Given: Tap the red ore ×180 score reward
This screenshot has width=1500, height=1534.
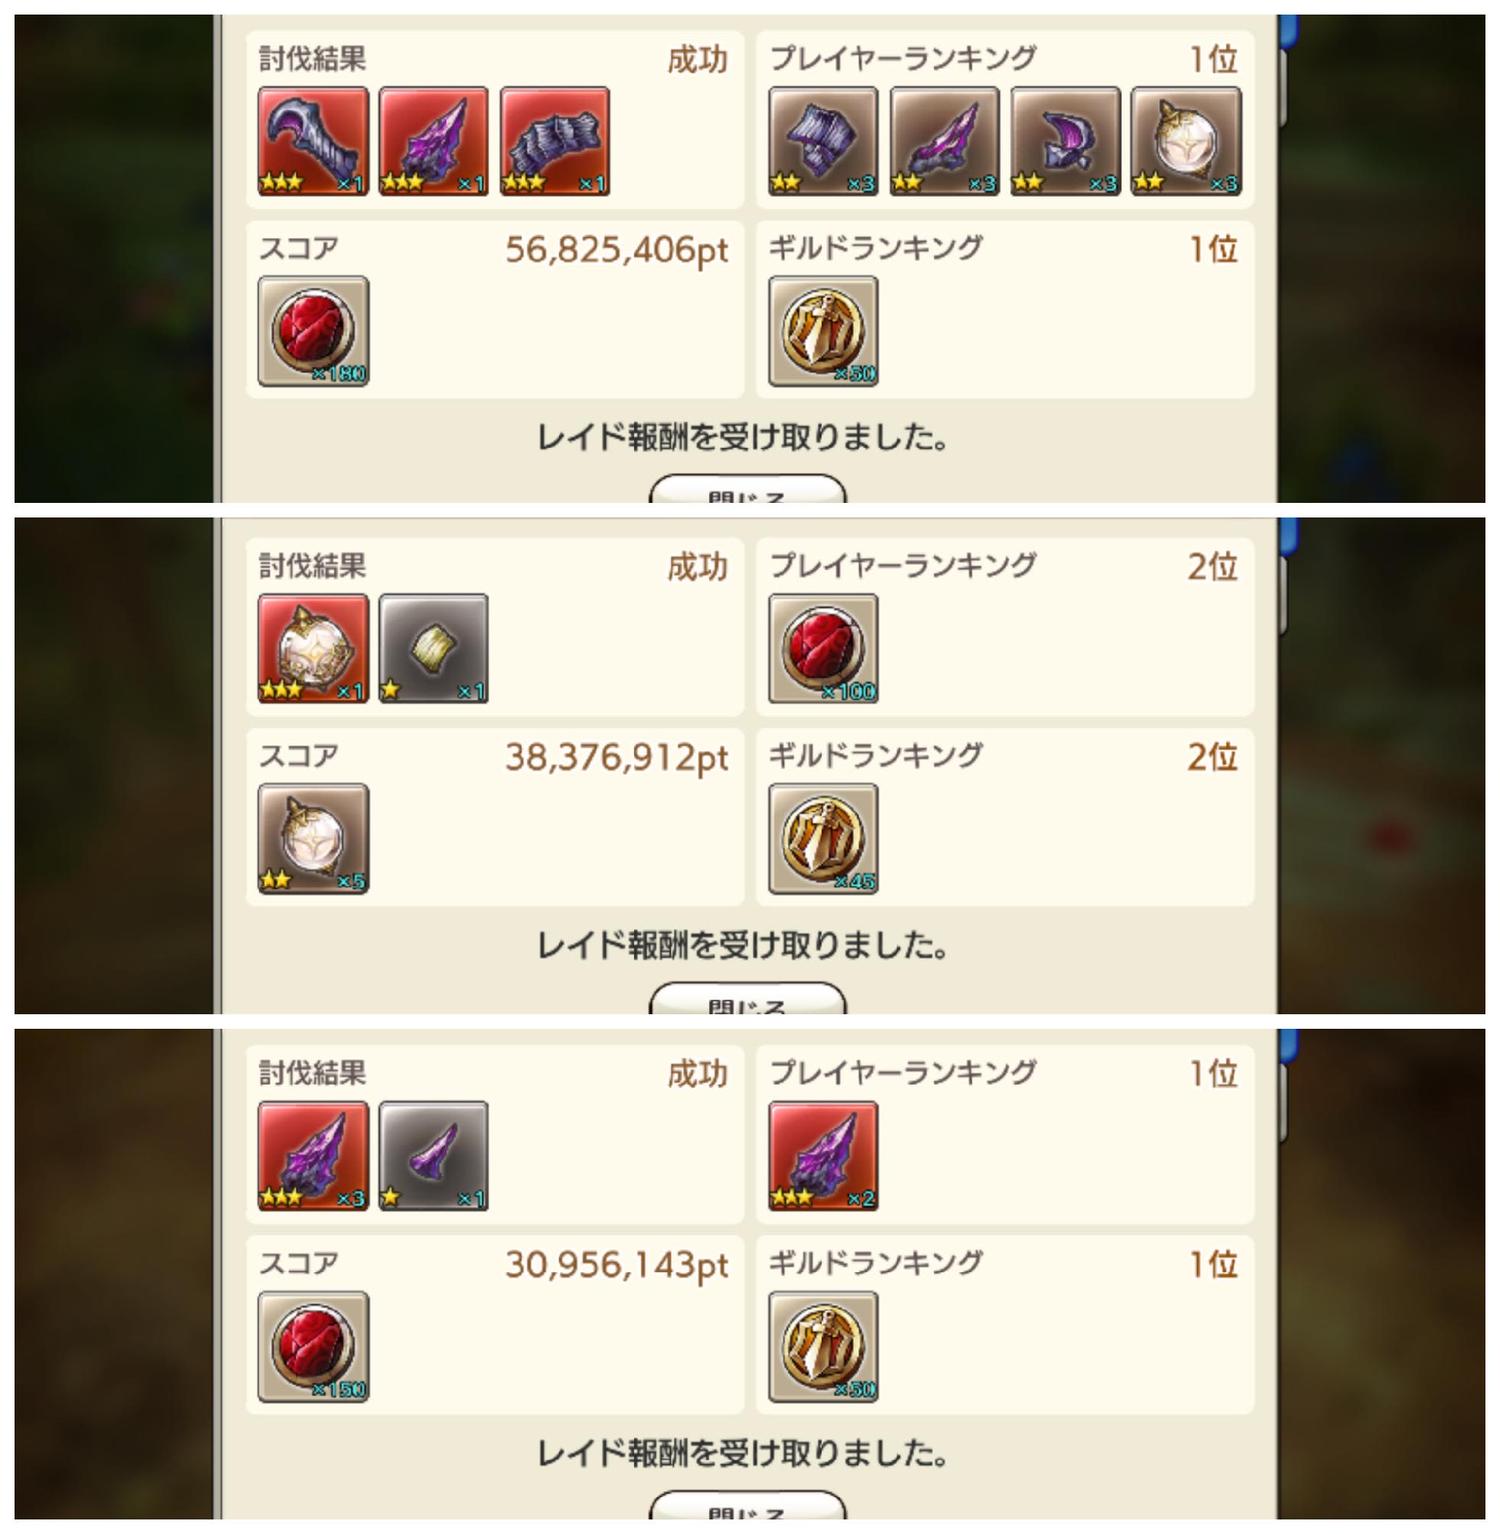Looking at the screenshot, I should pyautogui.click(x=313, y=332).
